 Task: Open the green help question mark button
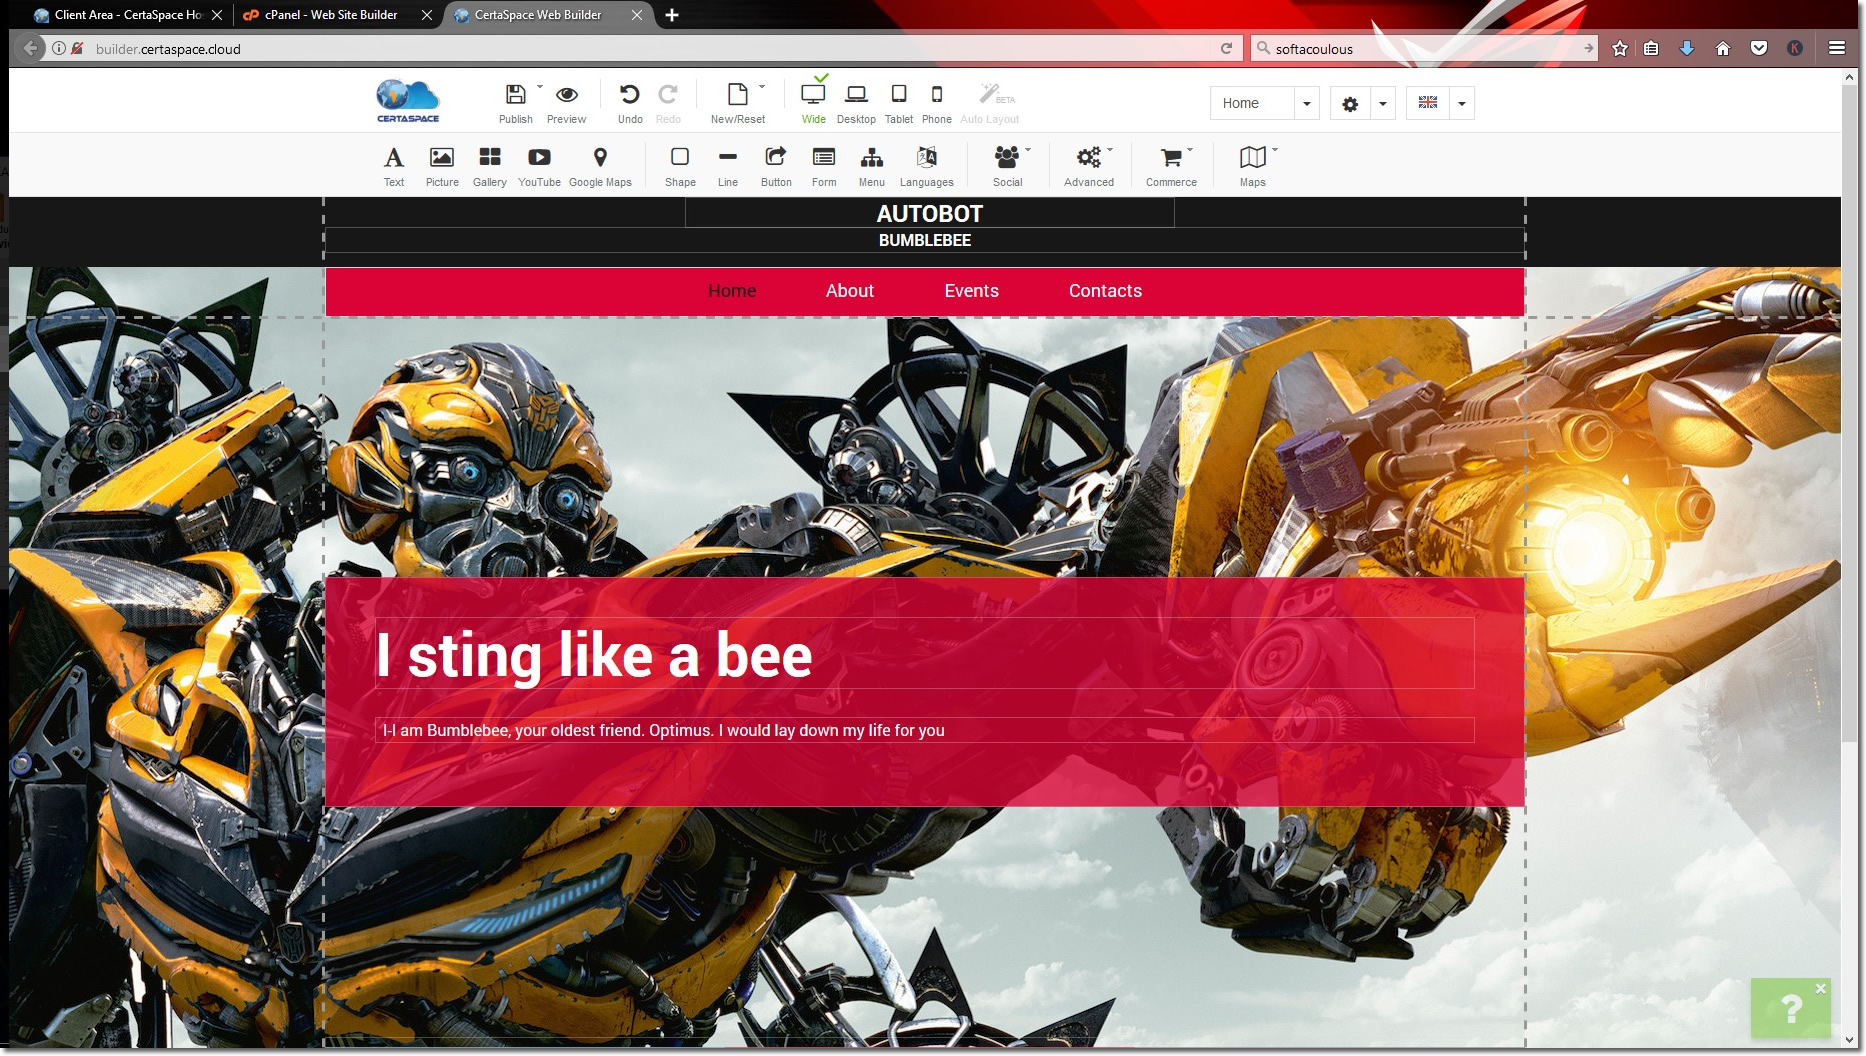(x=1790, y=1010)
